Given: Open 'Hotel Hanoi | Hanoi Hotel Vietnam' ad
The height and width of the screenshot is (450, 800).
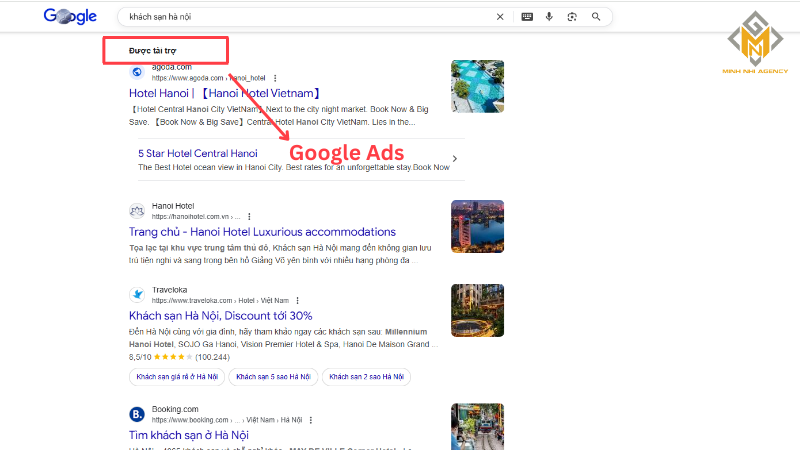Looking at the screenshot, I should click(x=225, y=93).
